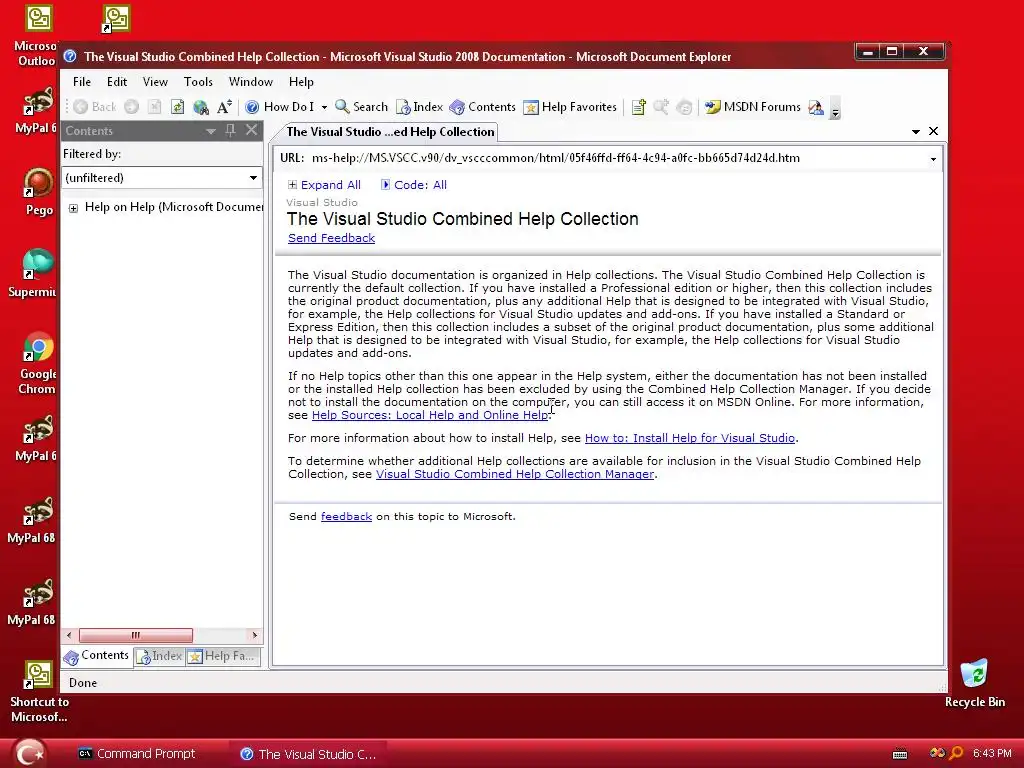Screen dimensions: 1024x768
Task: Open the Recycle Bin desktop icon
Action: pos(974,684)
